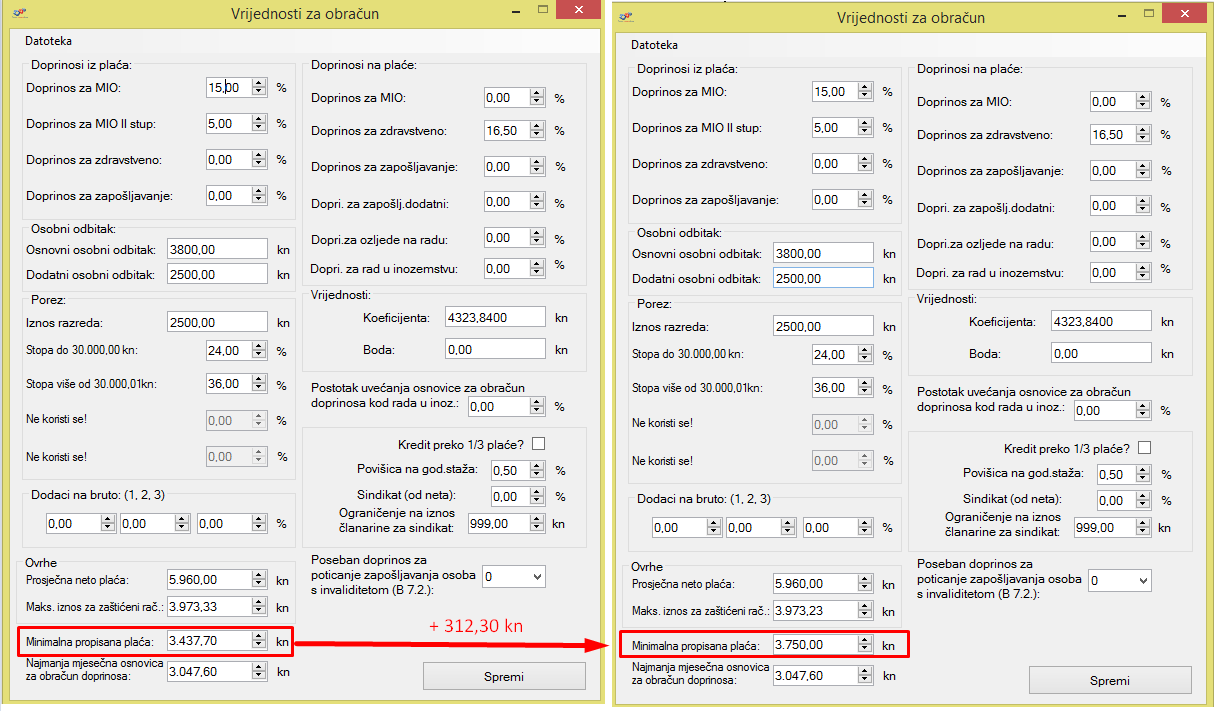Close the left Vrijednosti za obračun window
This screenshot has width=1218, height=711.
577,9
